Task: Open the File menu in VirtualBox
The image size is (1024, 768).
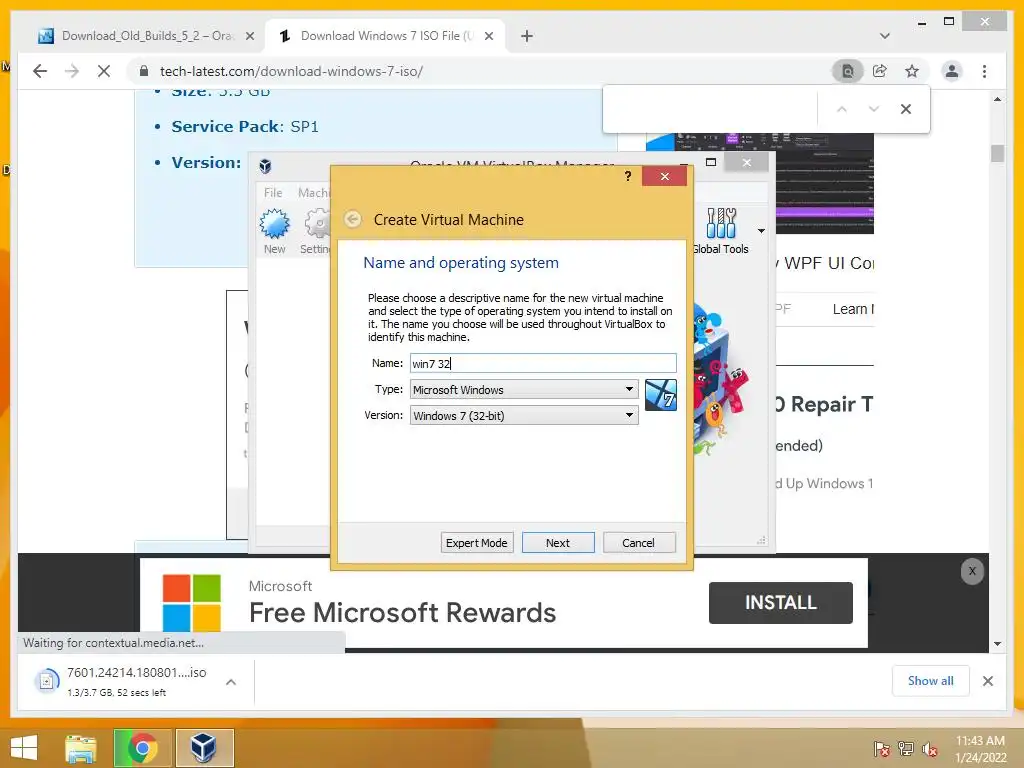Action: tap(273, 193)
